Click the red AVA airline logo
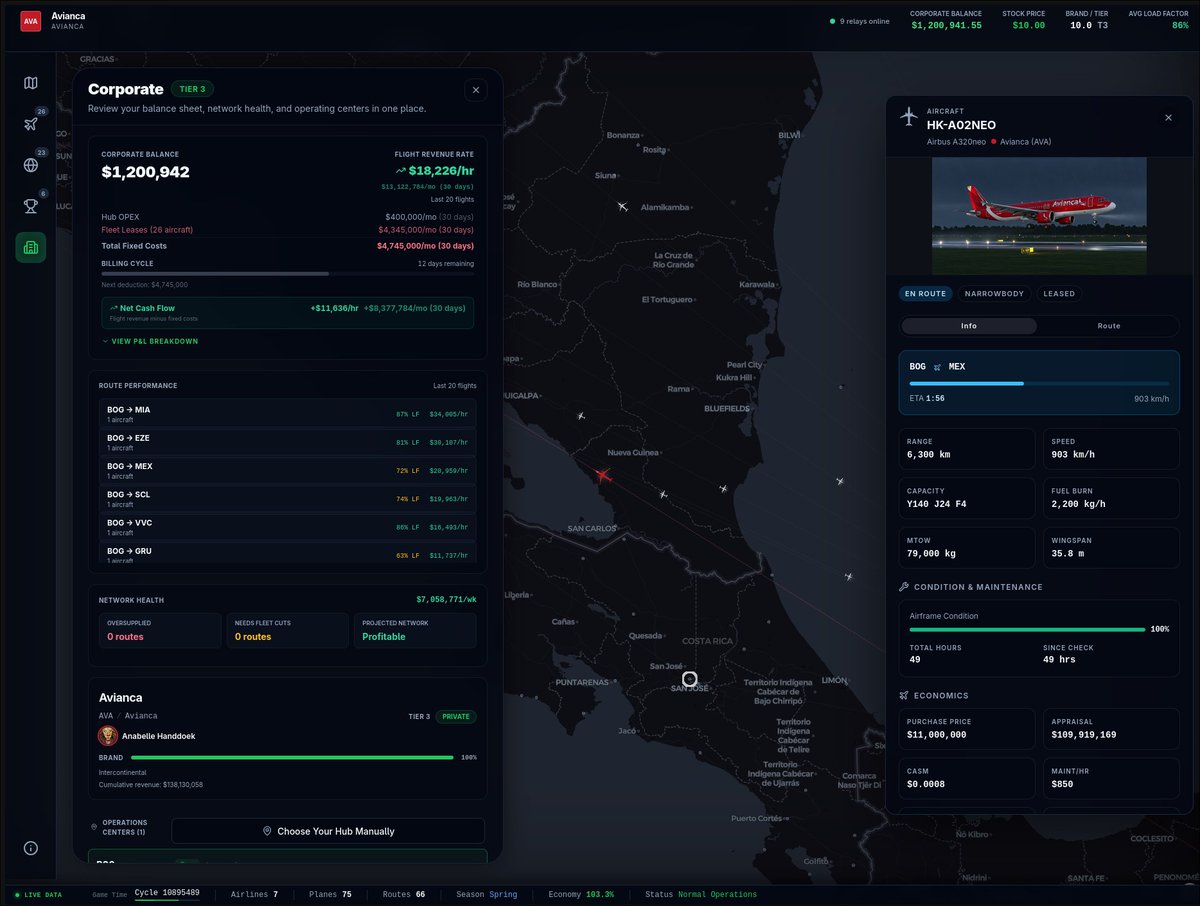 coord(31,21)
